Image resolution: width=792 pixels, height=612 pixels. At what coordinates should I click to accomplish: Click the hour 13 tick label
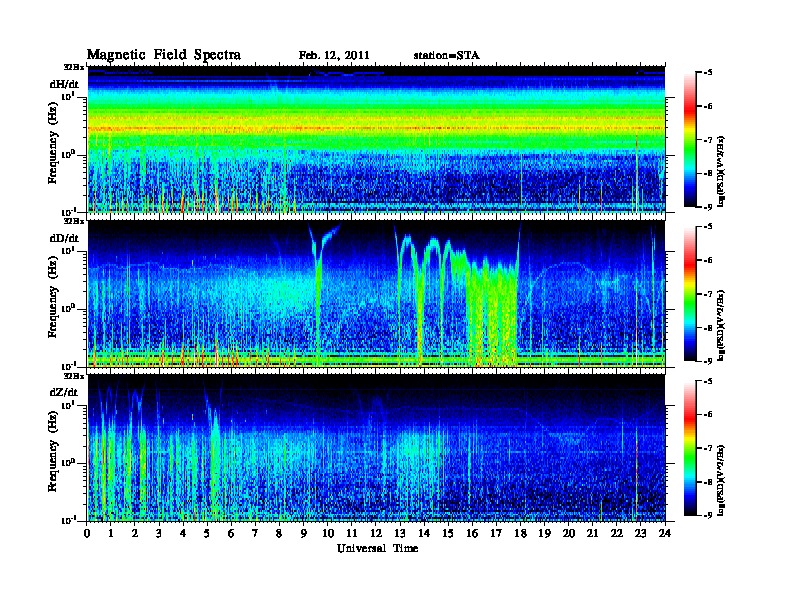tap(400, 533)
